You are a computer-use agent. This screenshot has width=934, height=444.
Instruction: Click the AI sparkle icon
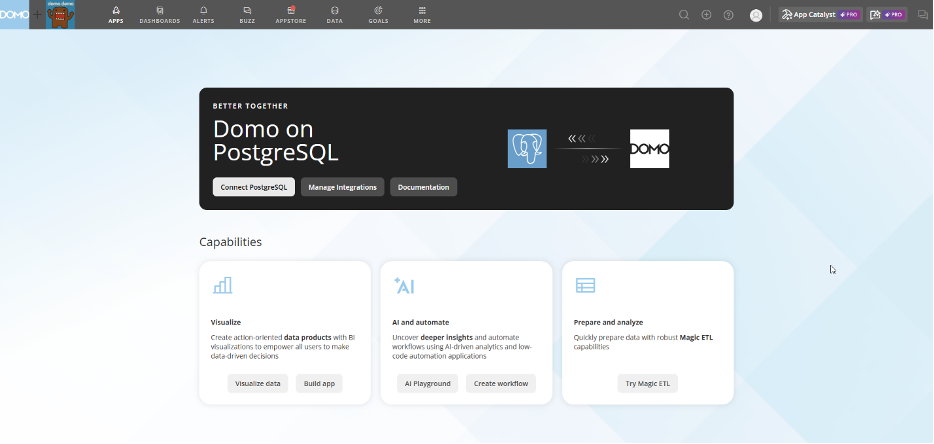click(x=404, y=285)
